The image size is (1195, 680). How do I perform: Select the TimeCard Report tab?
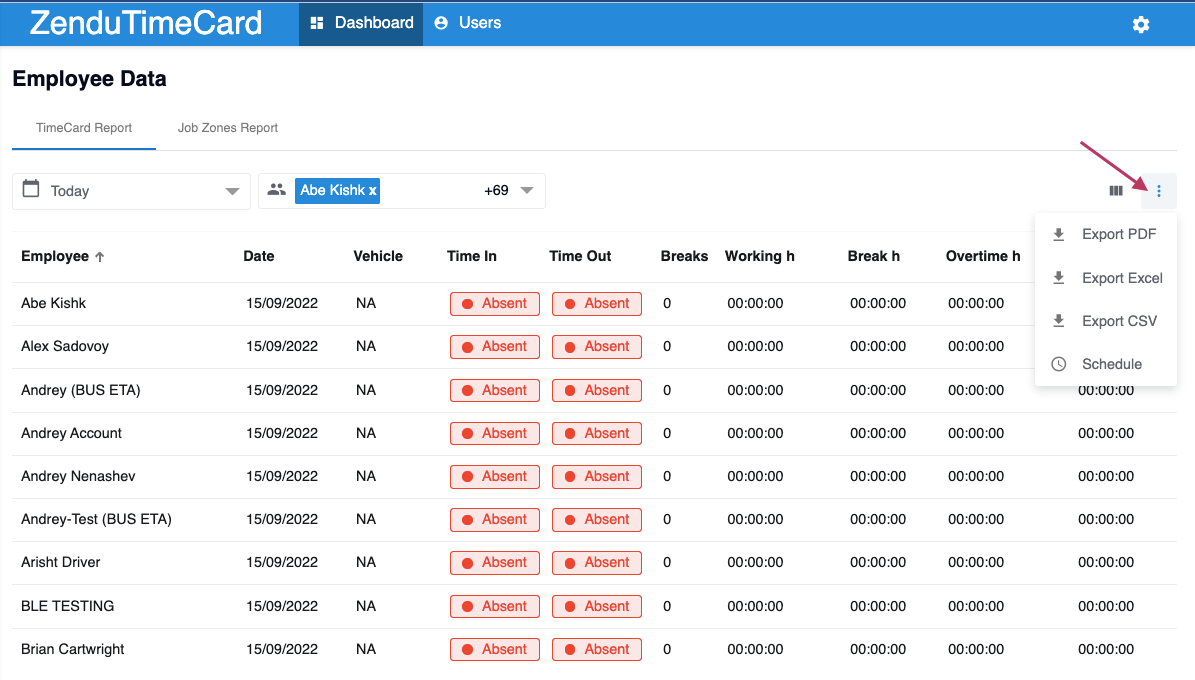point(84,128)
